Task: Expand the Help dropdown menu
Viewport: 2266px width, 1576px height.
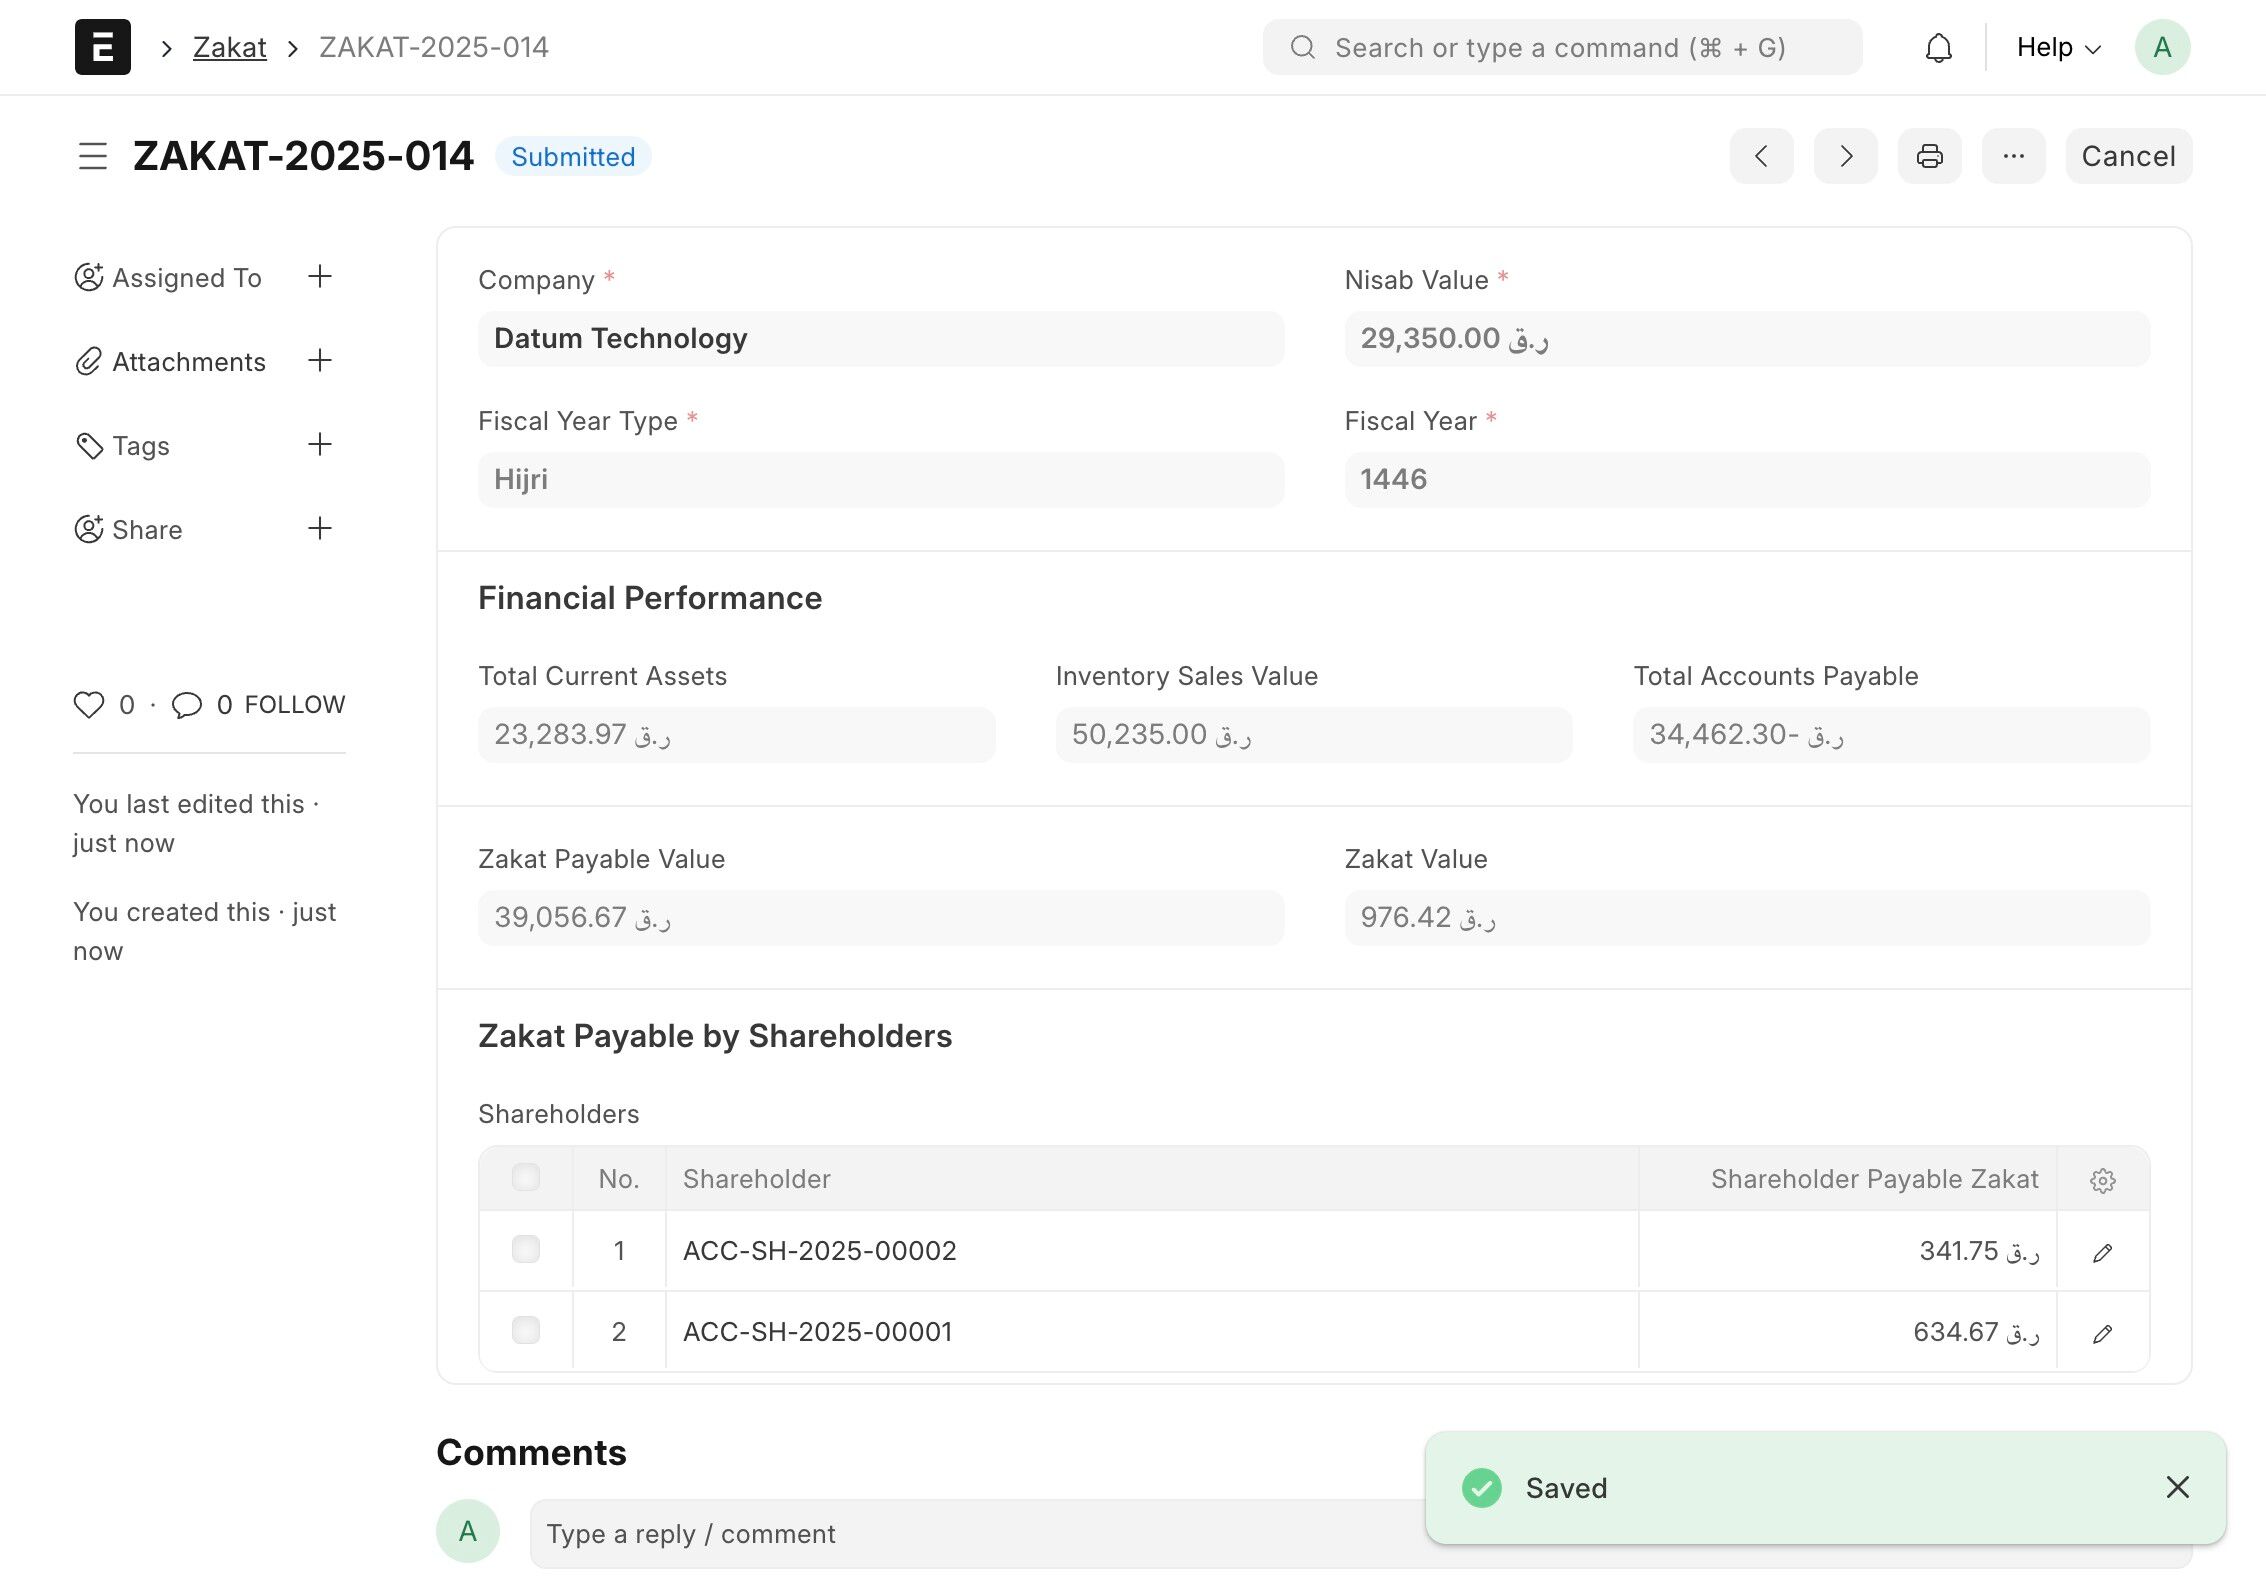Action: coord(2058,48)
